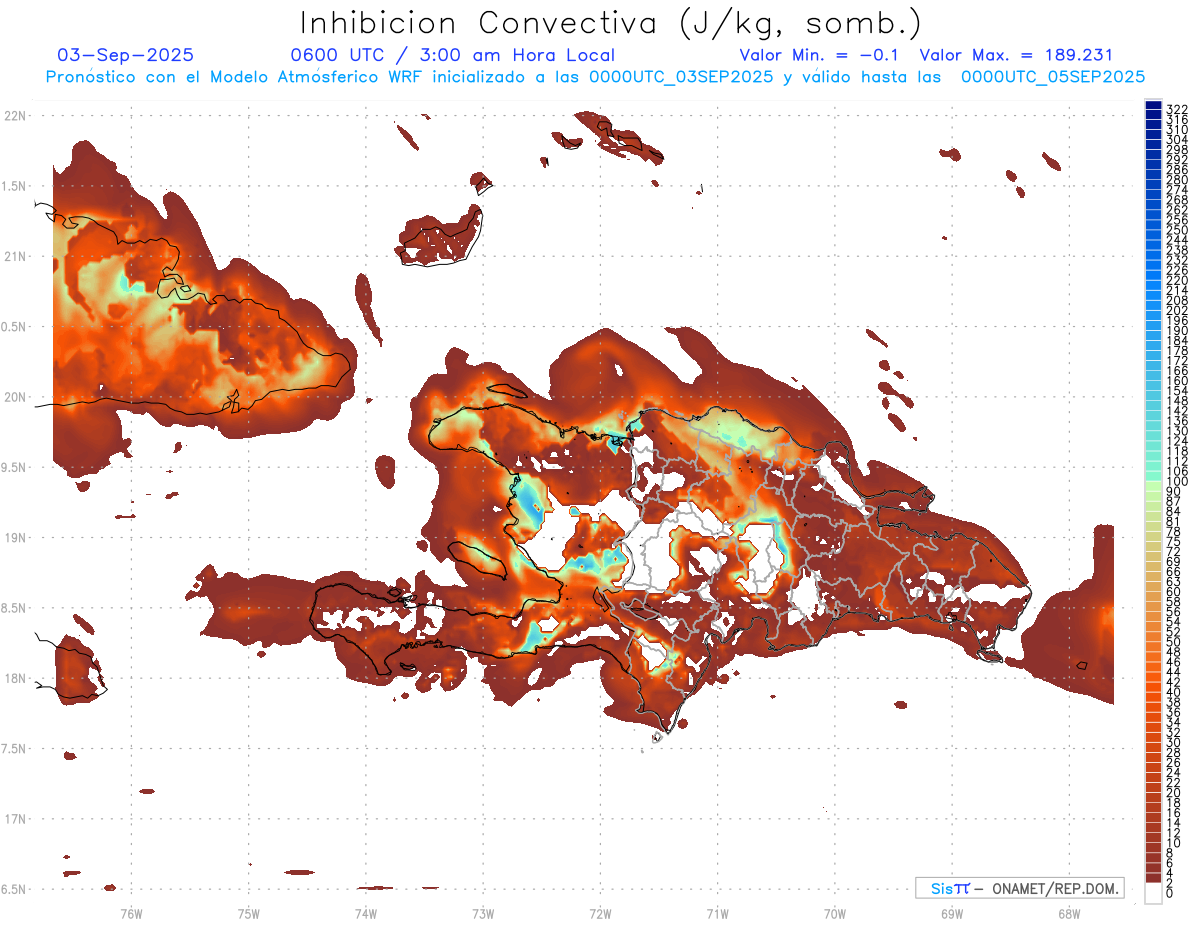
Task: Pick the white 0 swatch at colorbar bottom
Action: pos(1153,895)
